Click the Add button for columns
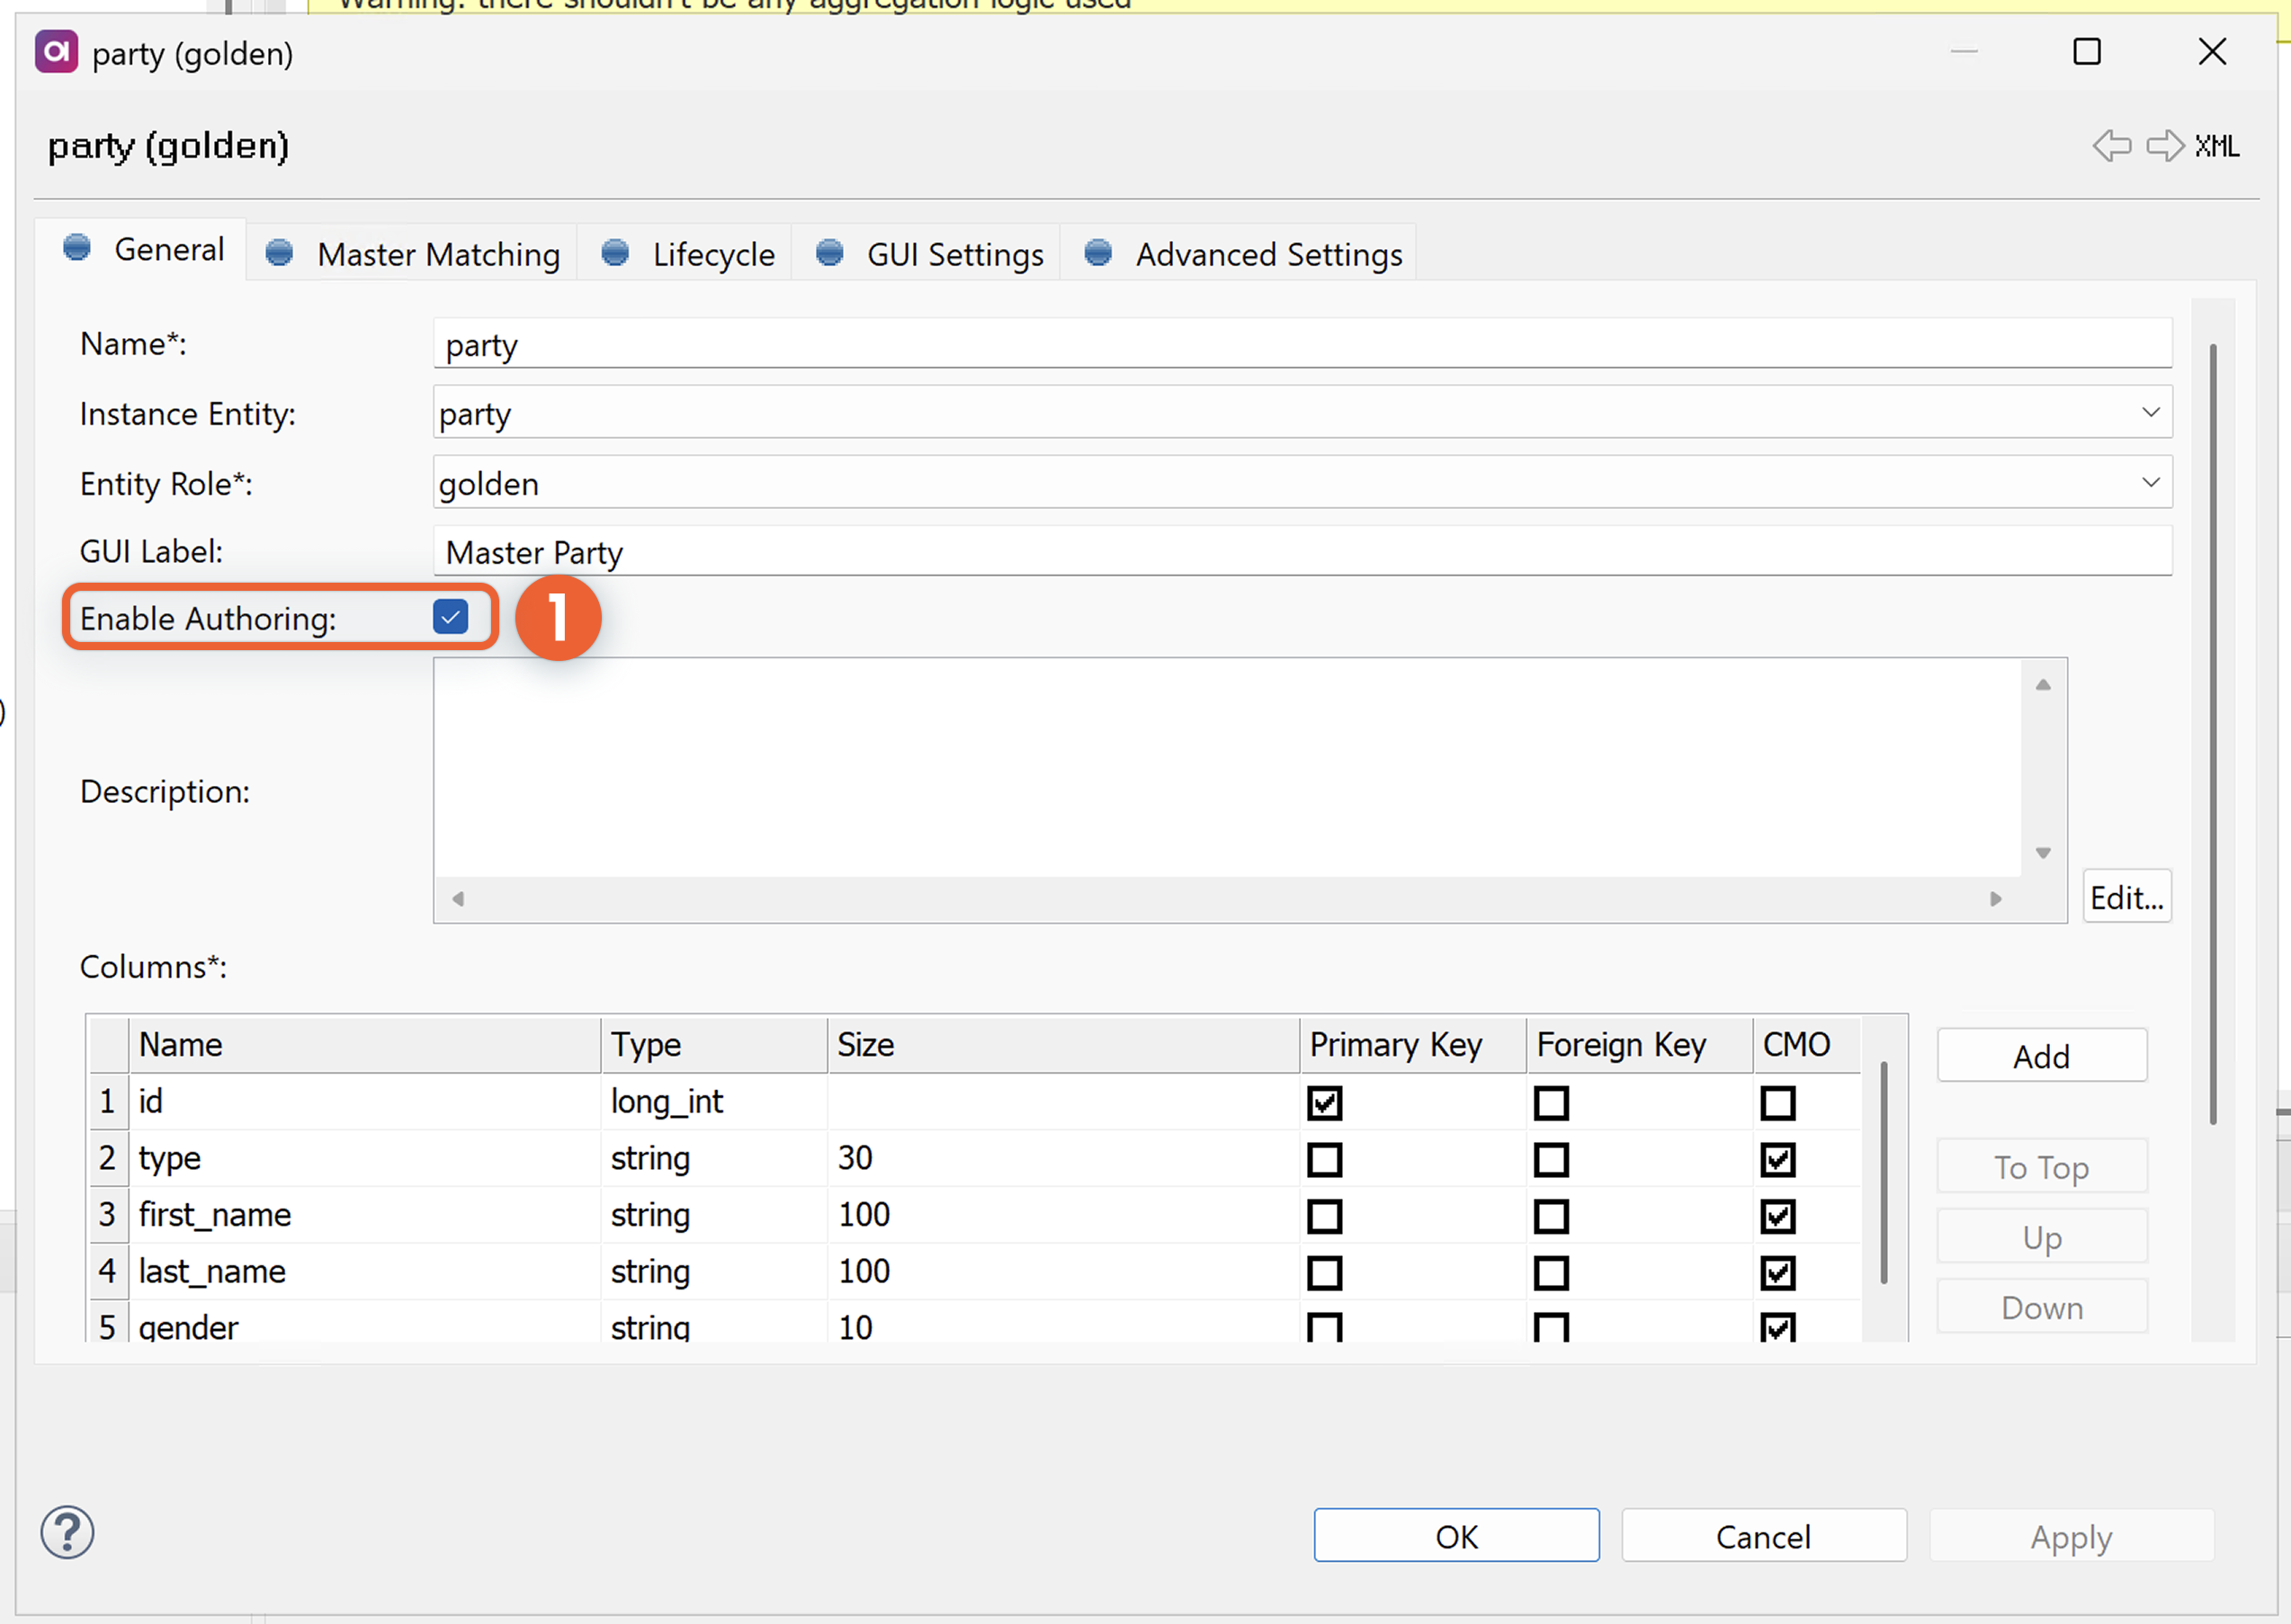Viewport: 2291px width, 1624px height. point(2041,1055)
